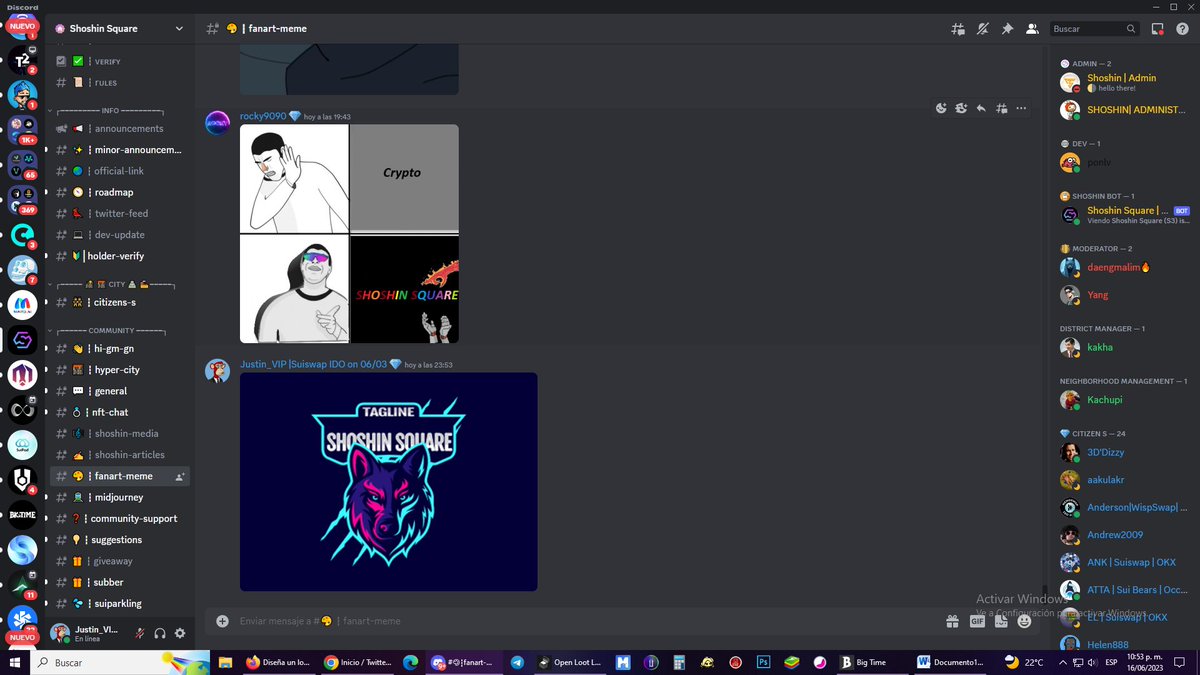Send a gift via gift icon

[x=953, y=621]
